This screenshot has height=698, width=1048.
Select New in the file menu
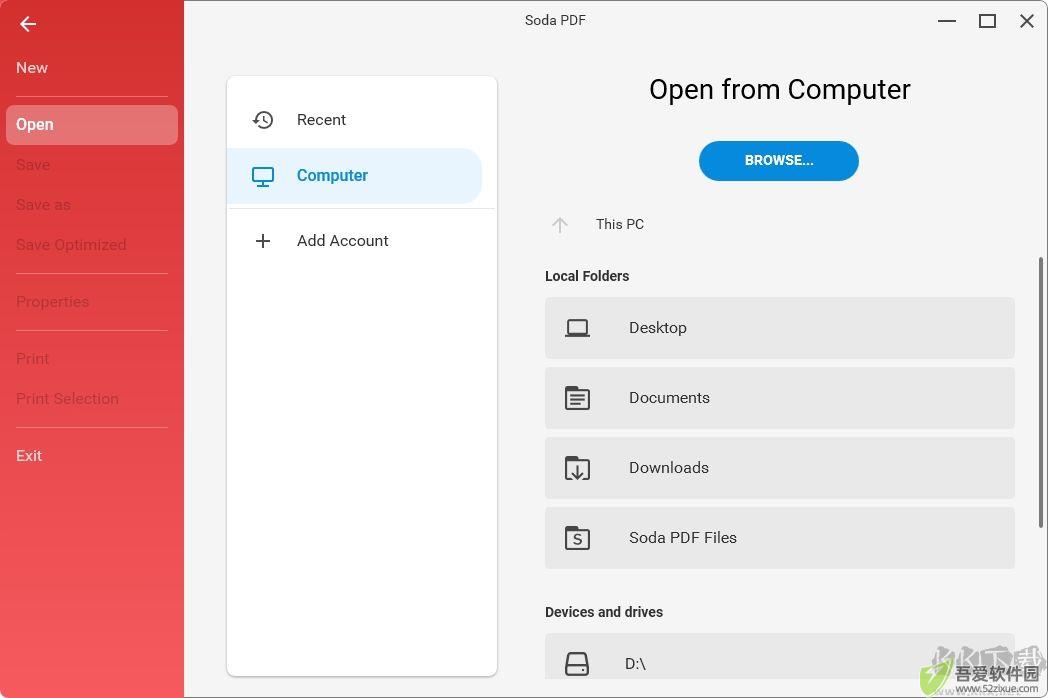point(32,68)
